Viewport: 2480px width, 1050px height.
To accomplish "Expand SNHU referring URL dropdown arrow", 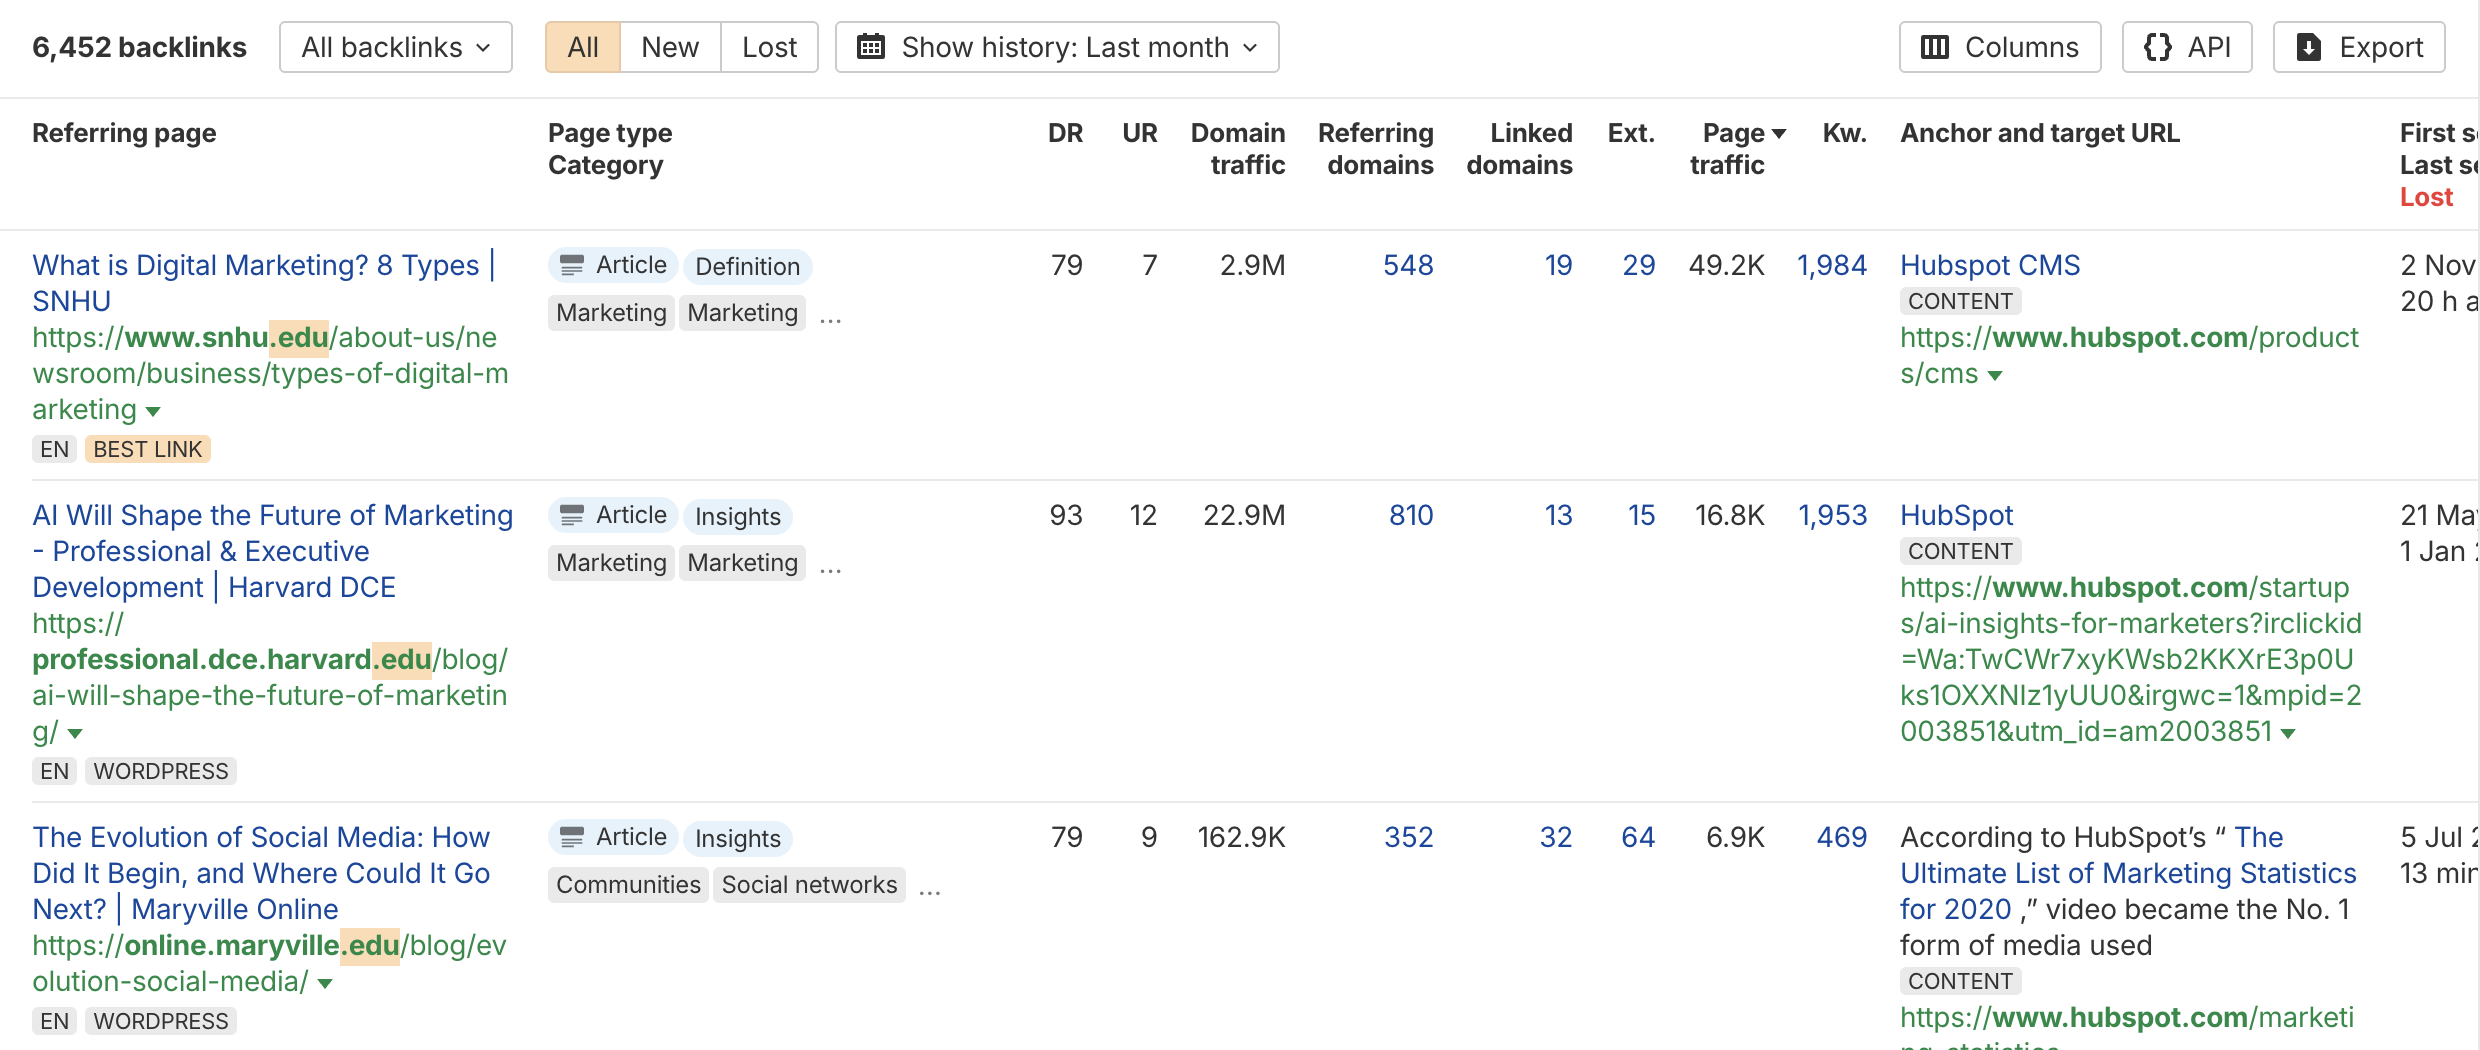I will point(153,411).
